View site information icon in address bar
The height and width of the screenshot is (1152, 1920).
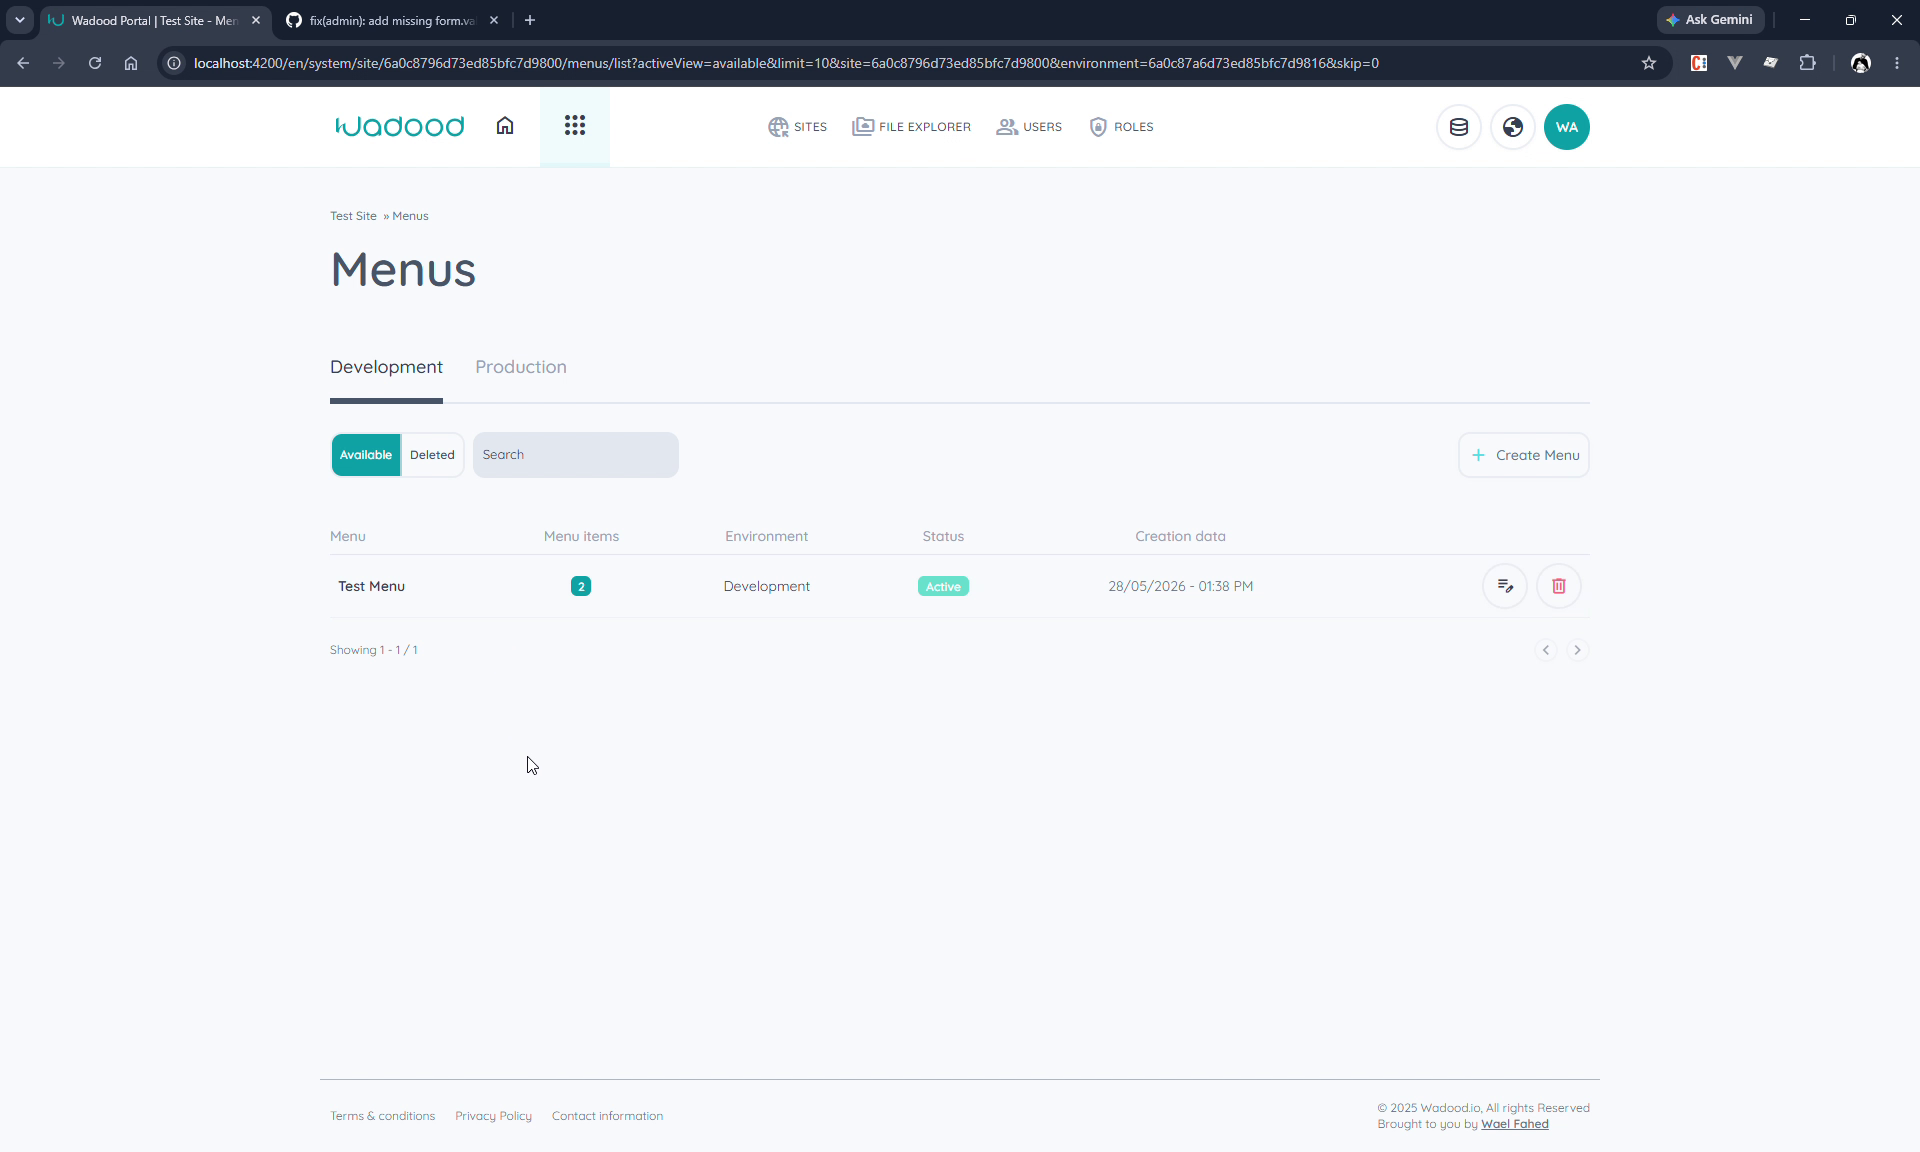174,63
